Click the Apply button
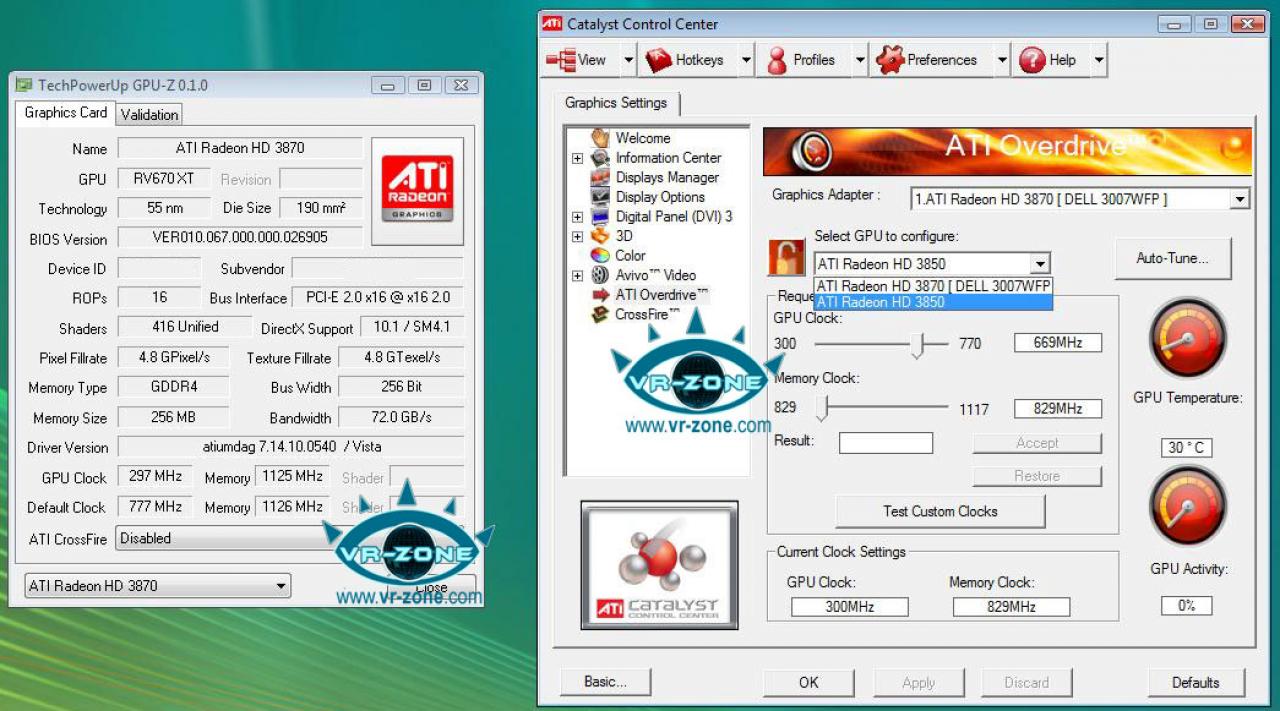 tap(919, 682)
